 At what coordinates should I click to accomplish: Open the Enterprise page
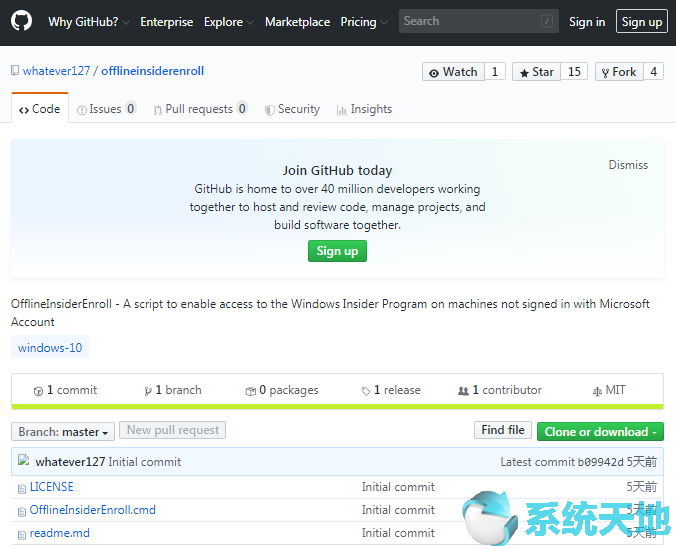tap(166, 22)
